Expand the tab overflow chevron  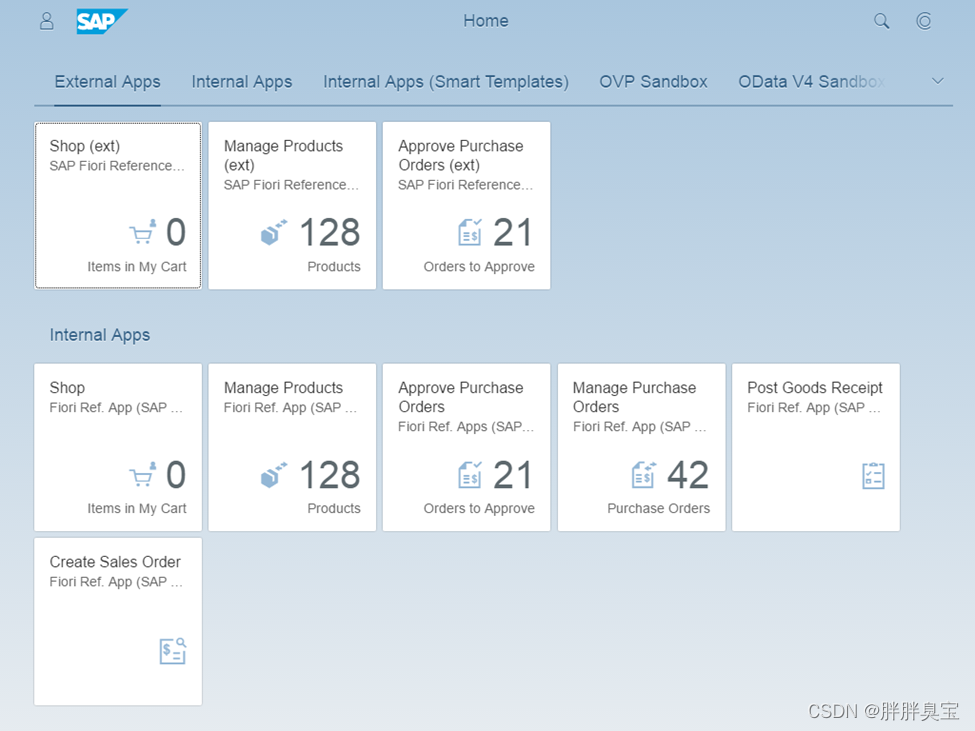click(x=938, y=81)
